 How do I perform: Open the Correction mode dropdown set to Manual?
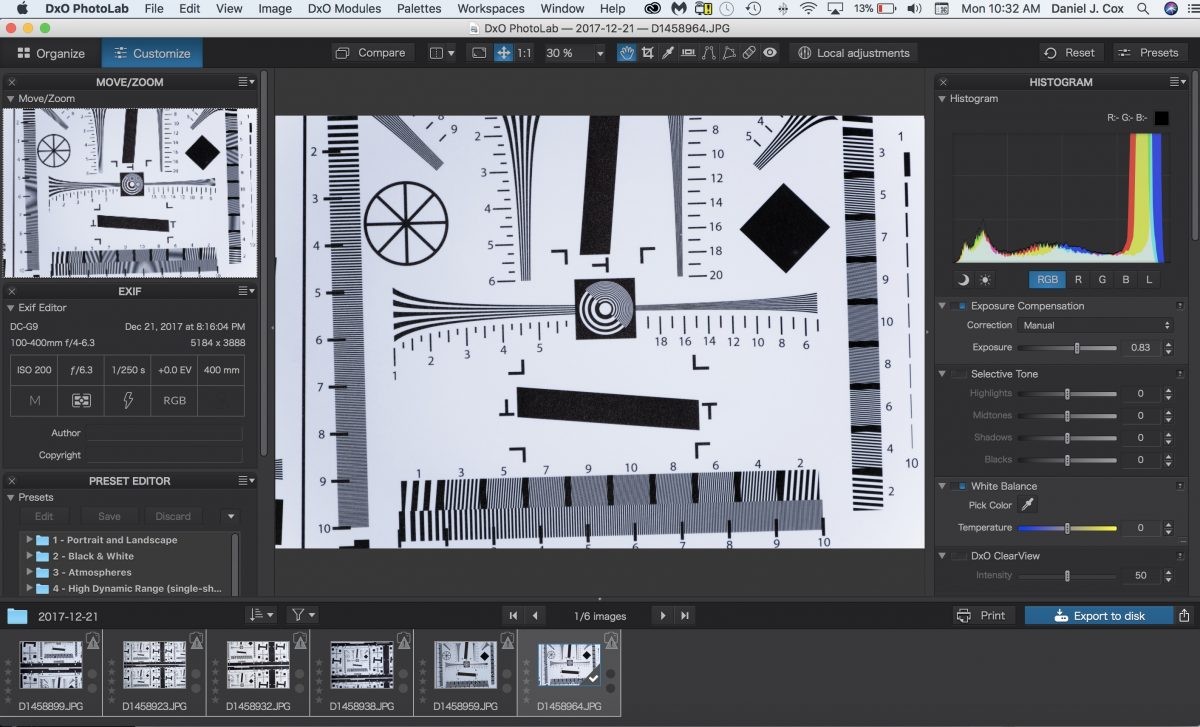(1095, 325)
